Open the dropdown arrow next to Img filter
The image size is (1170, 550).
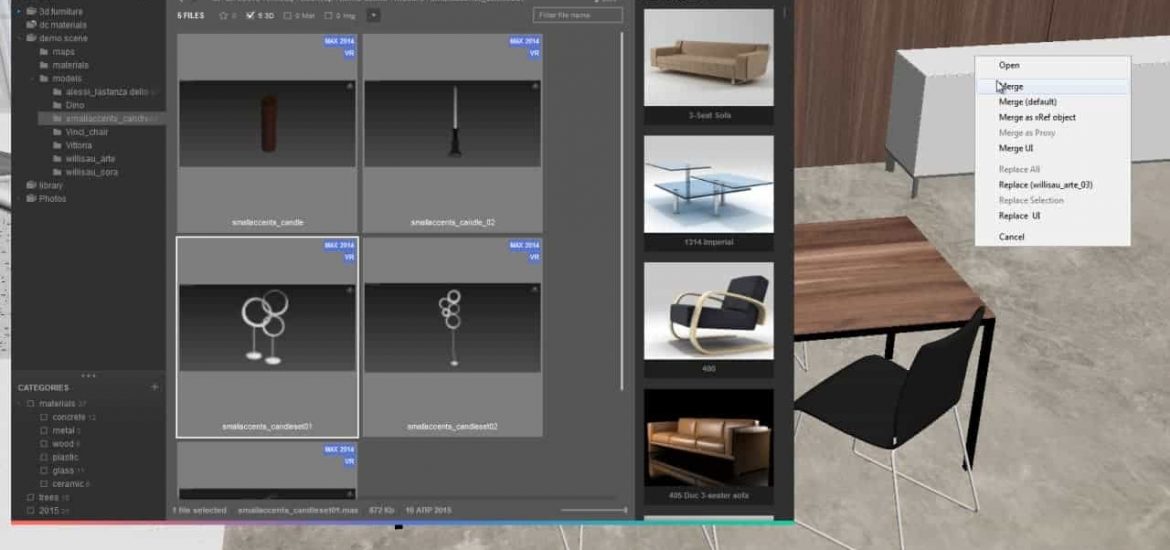373,16
